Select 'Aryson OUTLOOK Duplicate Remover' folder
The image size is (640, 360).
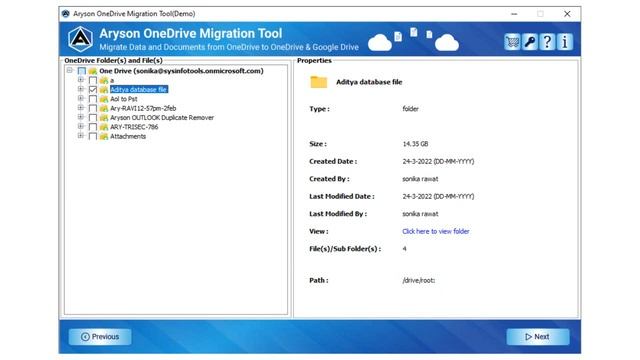(162, 118)
